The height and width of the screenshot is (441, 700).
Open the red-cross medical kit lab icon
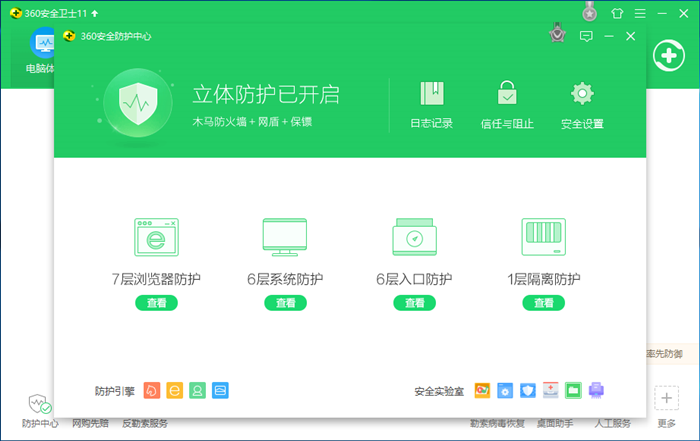pyautogui.click(x=550, y=391)
